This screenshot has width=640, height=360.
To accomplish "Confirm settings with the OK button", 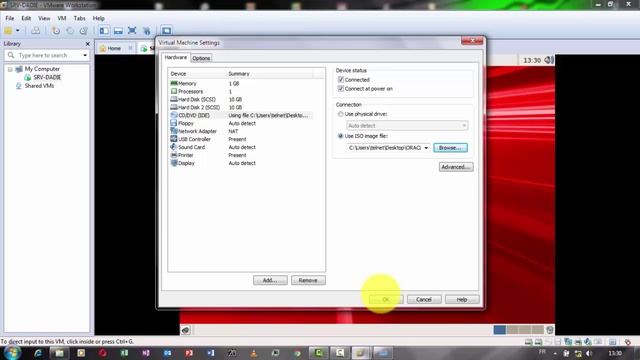I will 386,300.
